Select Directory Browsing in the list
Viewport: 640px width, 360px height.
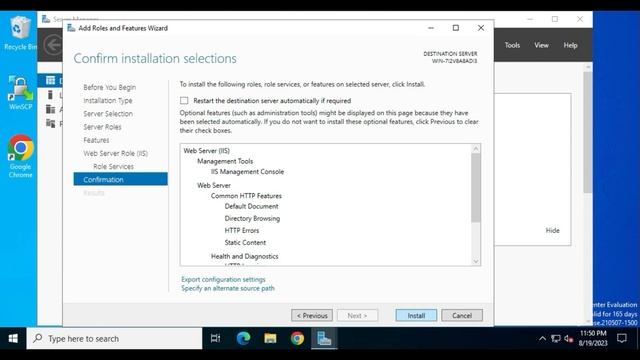pyautogui.click(x=252, y=218)
